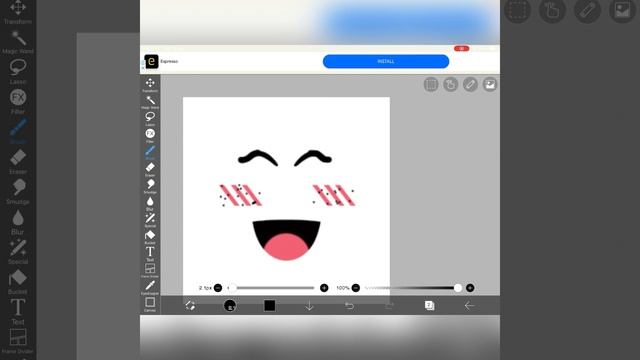Tap the faded redo arrow in the bottom bar

point(389,305)
